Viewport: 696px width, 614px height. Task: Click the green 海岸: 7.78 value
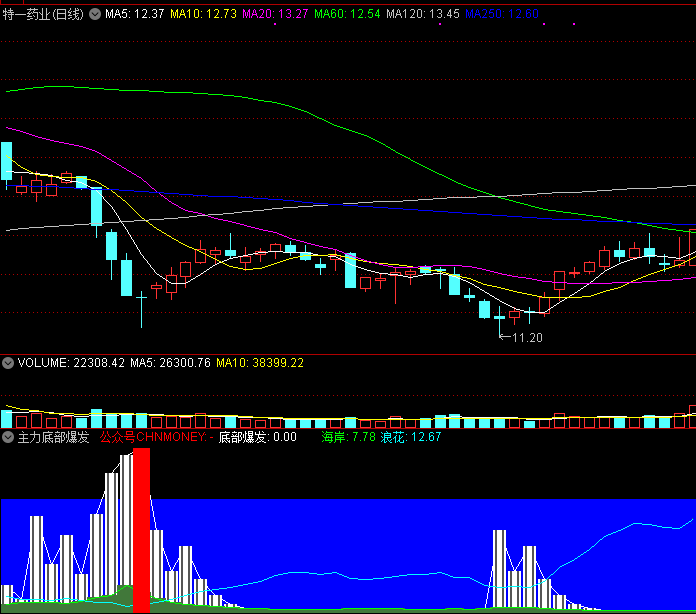tap(348, 437)
